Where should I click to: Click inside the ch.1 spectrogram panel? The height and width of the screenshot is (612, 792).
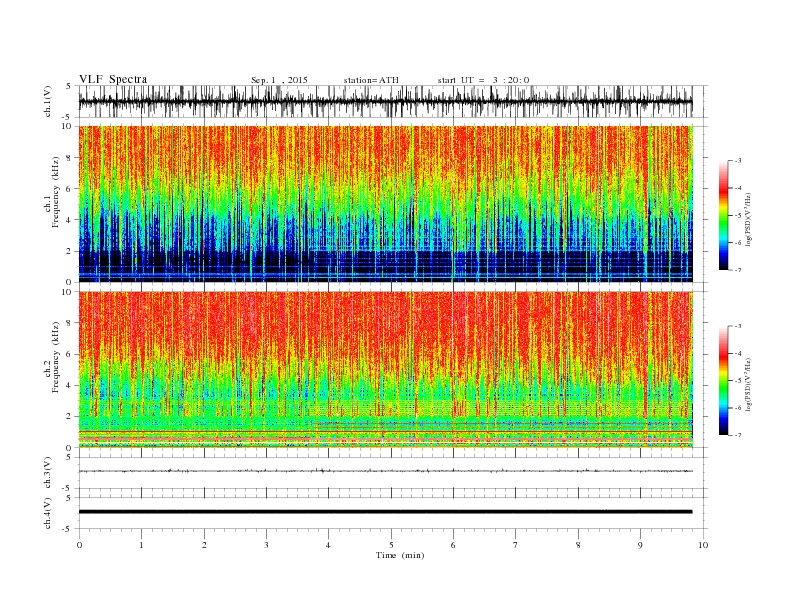(x=385, y=204)
